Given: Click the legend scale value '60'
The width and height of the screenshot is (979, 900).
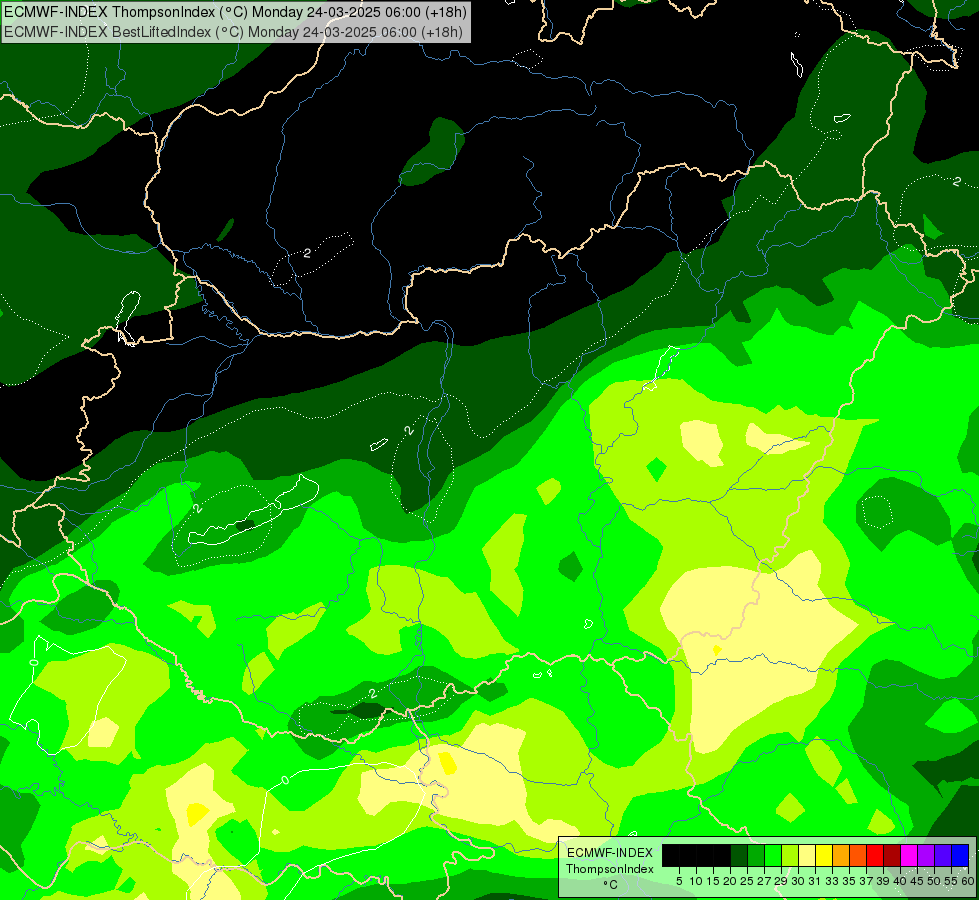Looking at the screenshot, I should click(x=968, y=881).
